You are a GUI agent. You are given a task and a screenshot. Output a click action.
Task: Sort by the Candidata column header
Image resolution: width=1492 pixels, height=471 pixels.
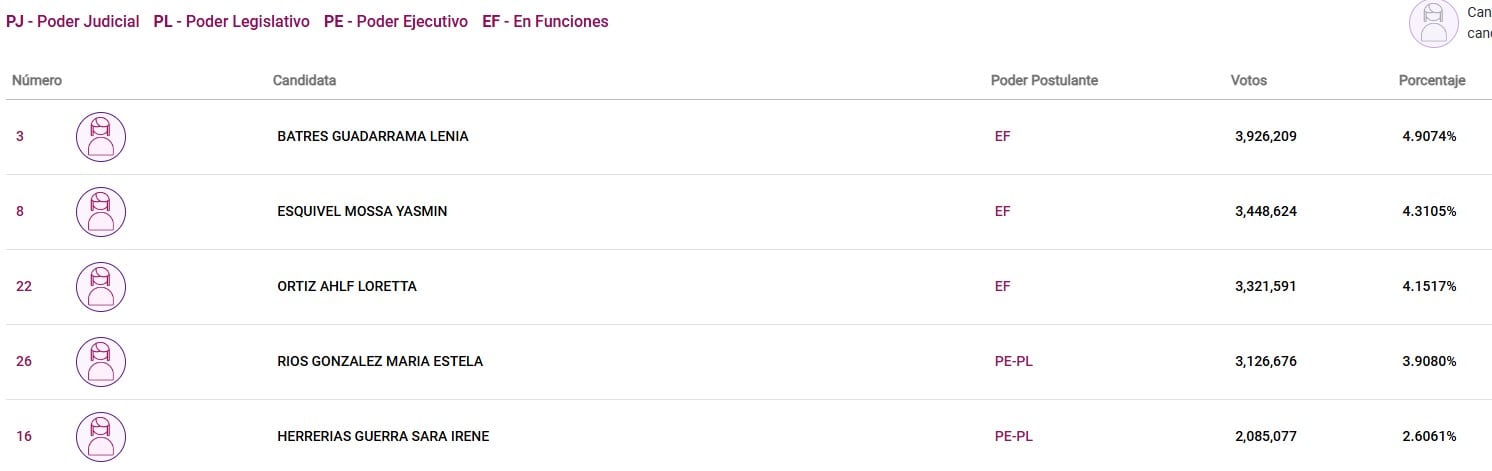(304, 81)
